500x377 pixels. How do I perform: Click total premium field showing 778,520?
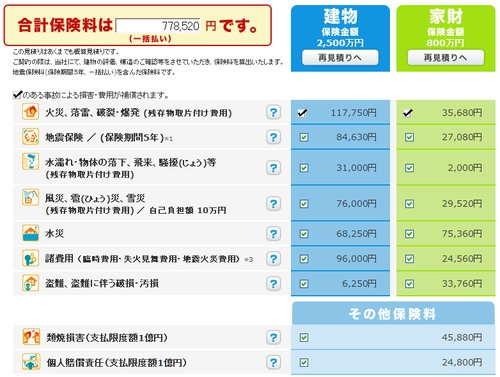[x=158, y=26]
